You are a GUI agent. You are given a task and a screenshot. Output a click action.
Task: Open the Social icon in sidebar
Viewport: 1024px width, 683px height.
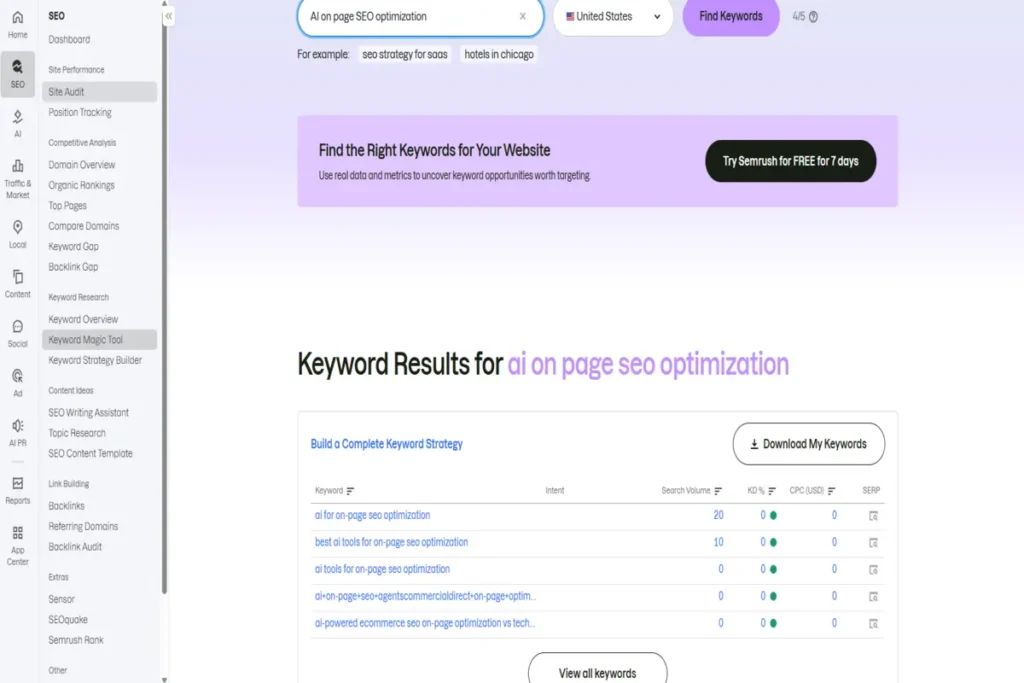tap(18, 331)
